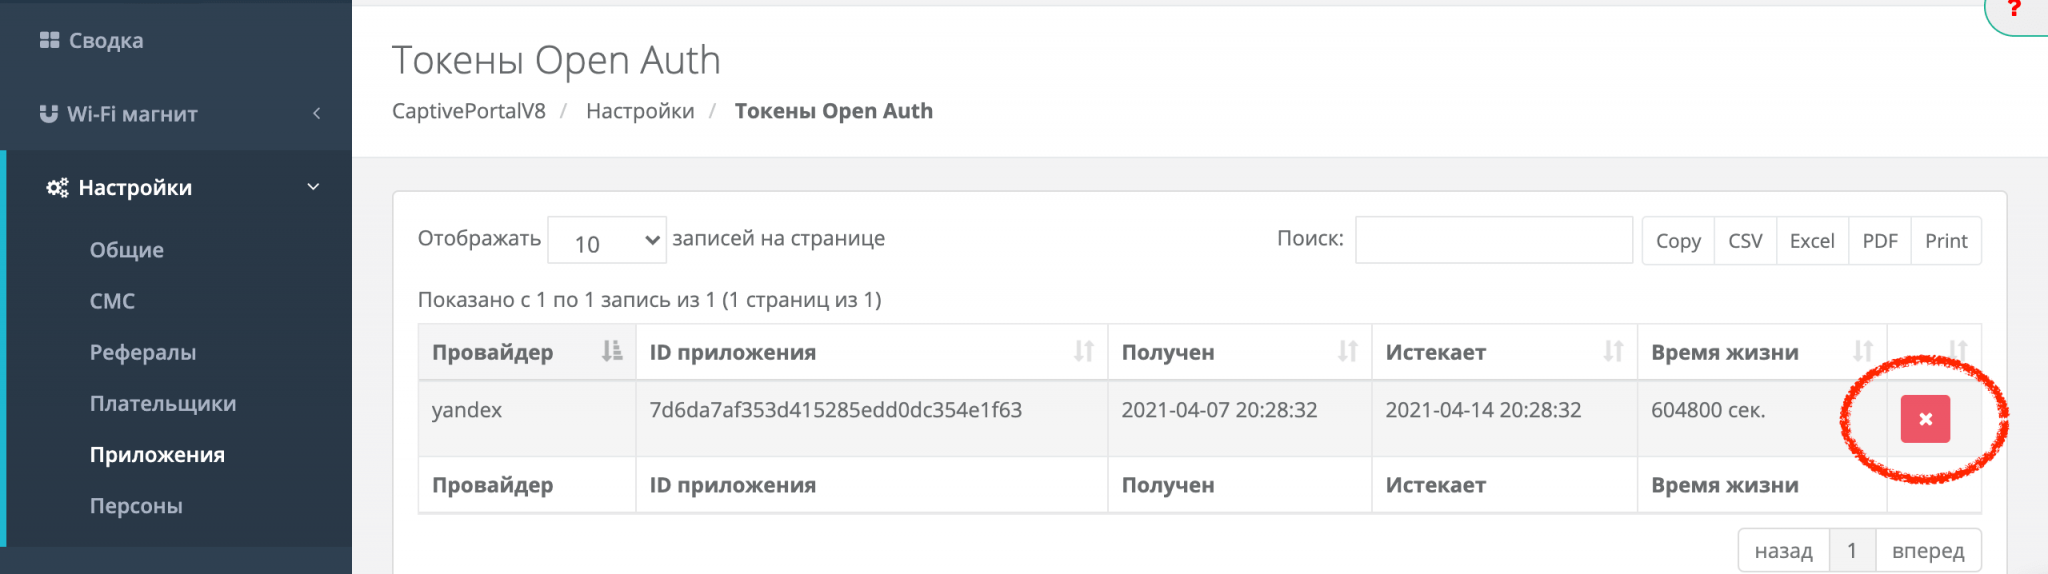The width and height of the screenshot is (2048, 574).
Task: Sort by Получен column sort icon
Action: pos(1348,351)
